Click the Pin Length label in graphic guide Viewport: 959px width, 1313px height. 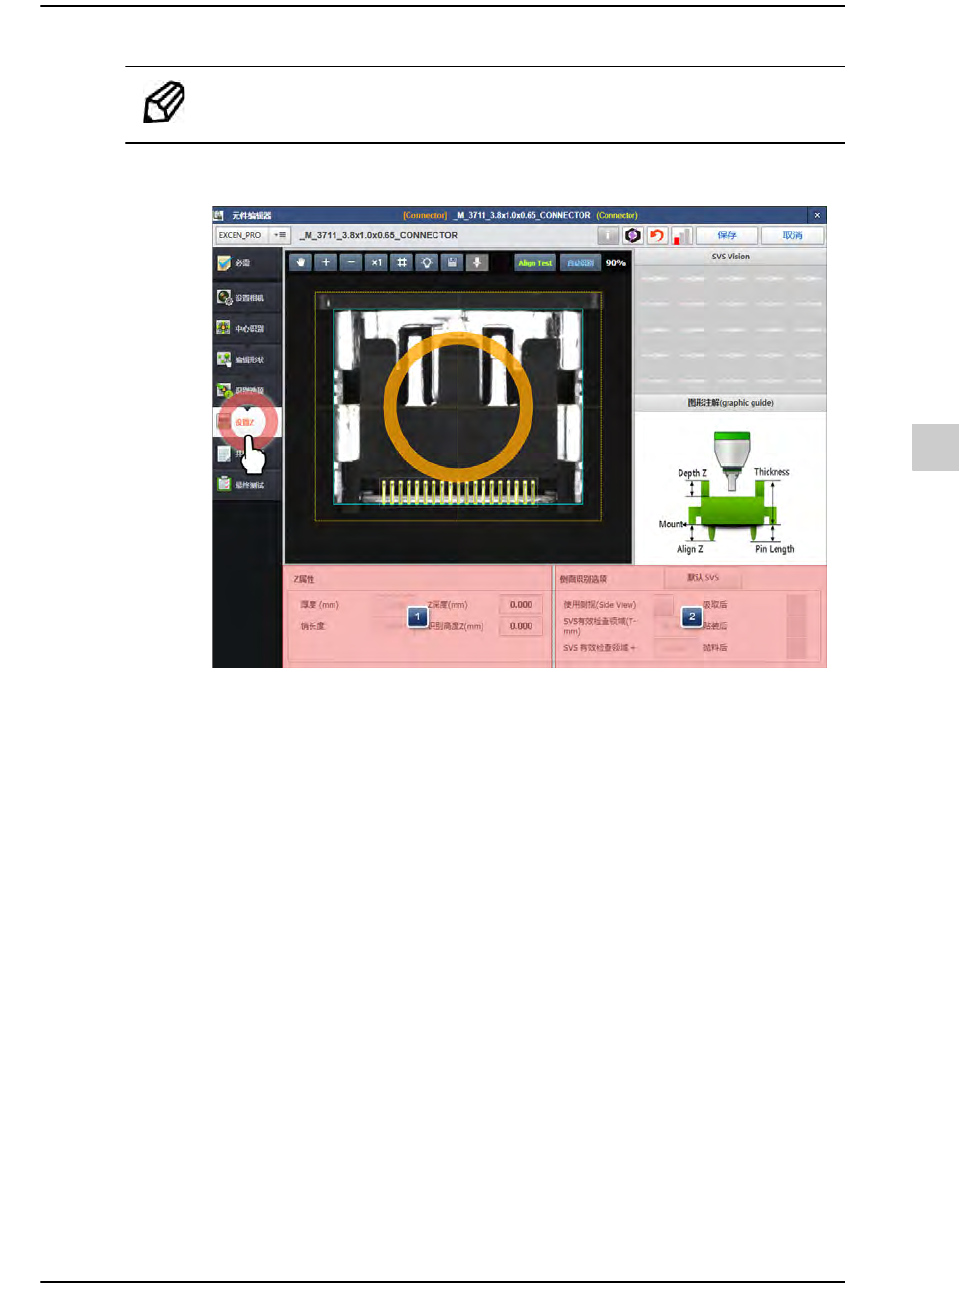[775, 549]
